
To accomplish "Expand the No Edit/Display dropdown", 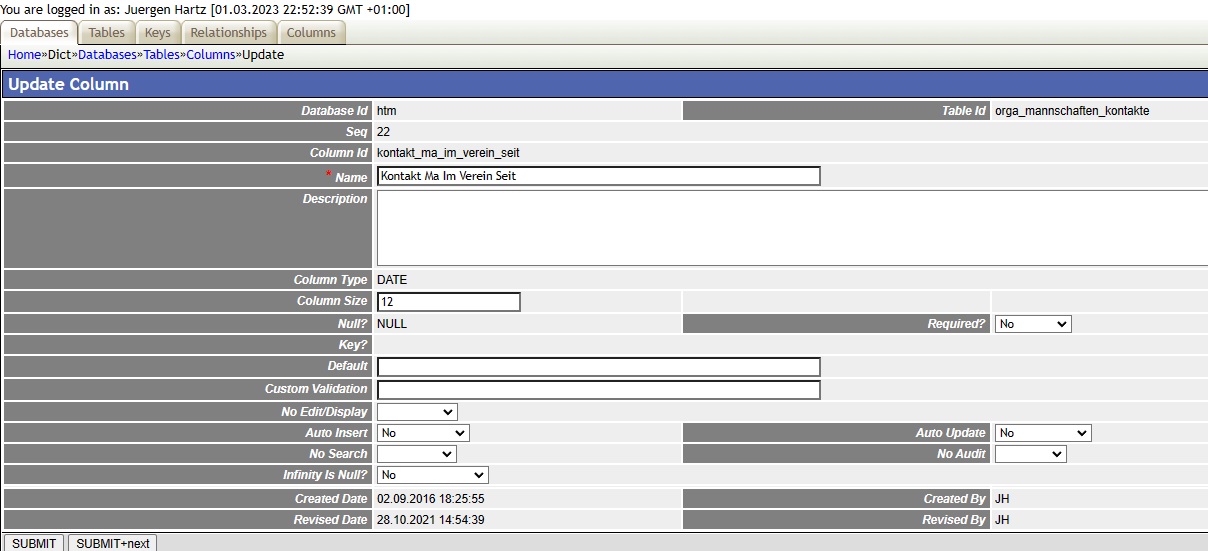I will point(417,412).
